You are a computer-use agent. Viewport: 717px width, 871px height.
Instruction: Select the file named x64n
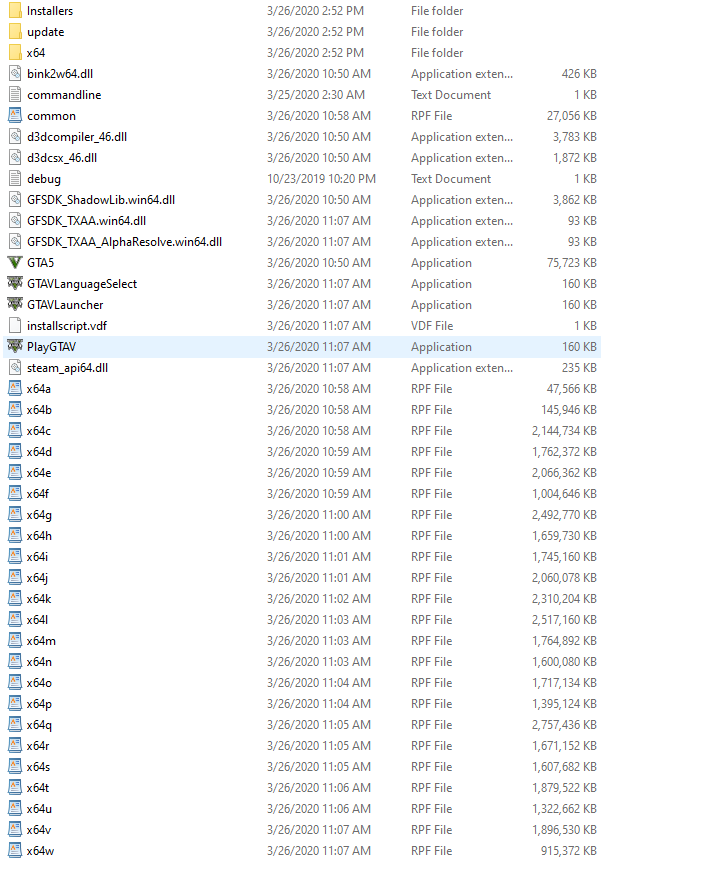[x=39, y=662]
